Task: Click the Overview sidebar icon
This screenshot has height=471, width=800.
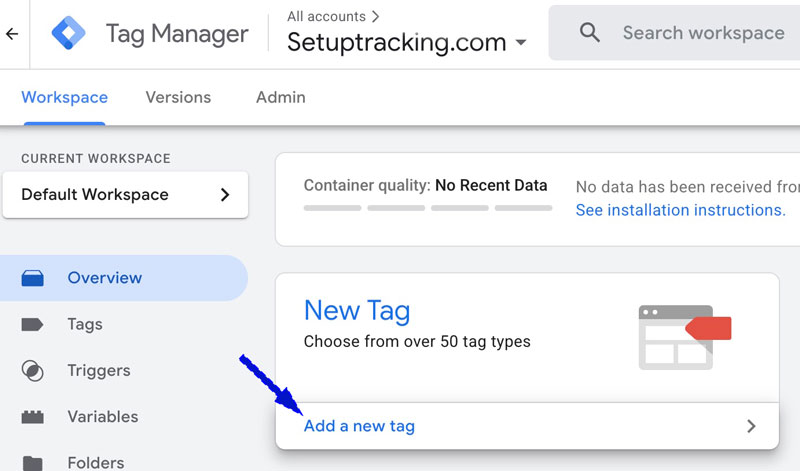Action: 33,278
